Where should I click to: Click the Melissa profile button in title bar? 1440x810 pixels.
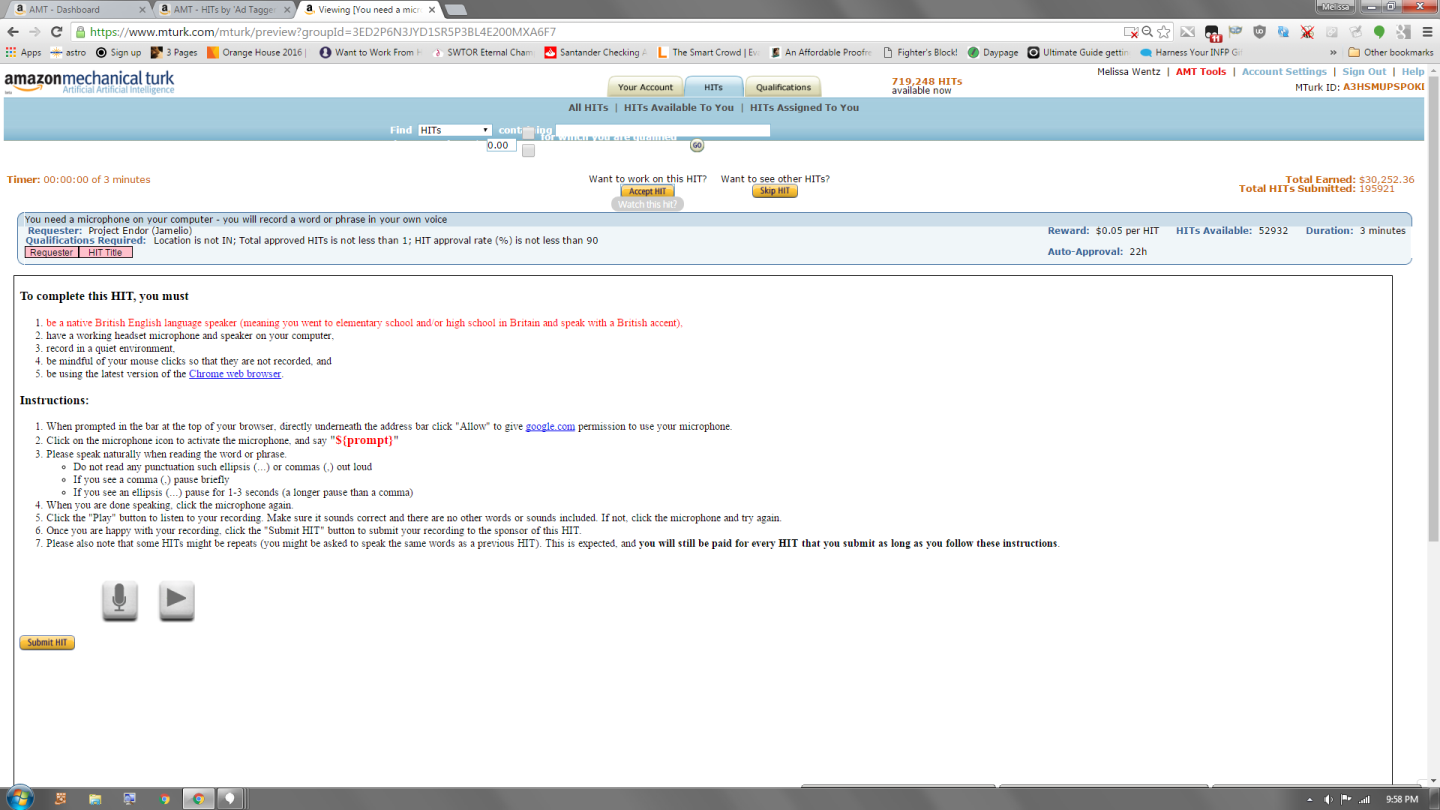[1334, 6]
